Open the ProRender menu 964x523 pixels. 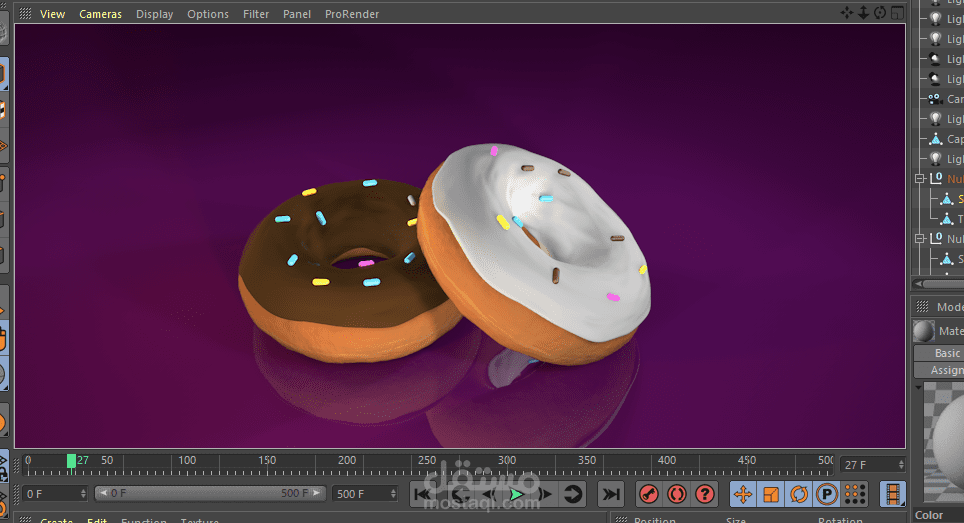352,14
